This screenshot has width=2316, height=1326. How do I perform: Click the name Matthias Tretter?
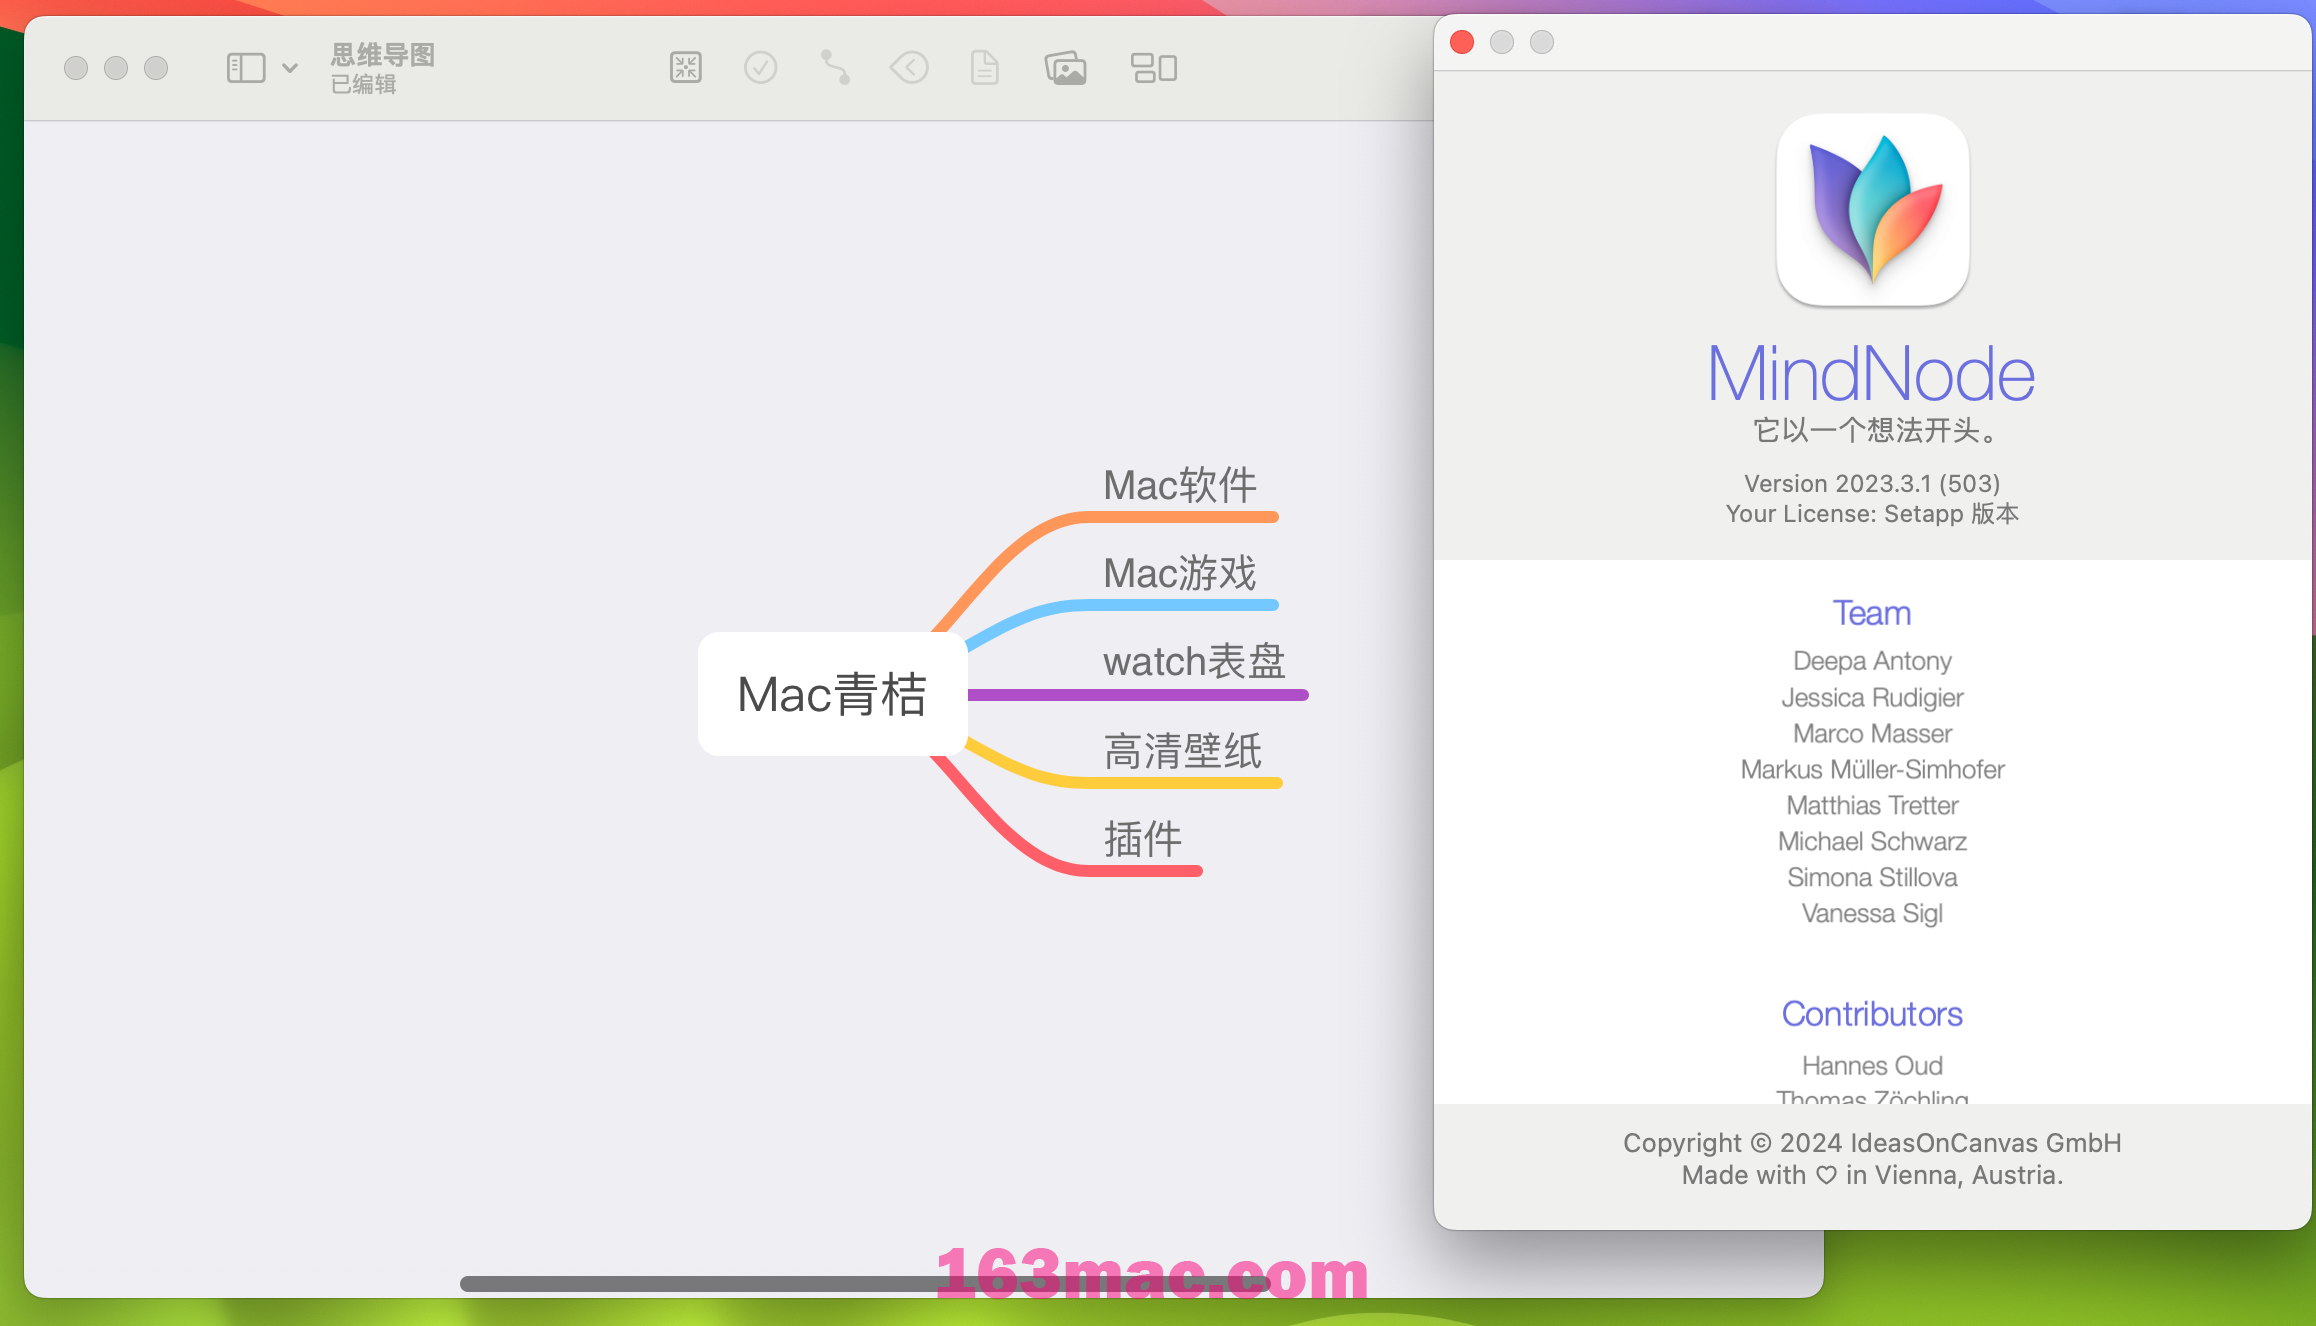tap(1872, 805)
